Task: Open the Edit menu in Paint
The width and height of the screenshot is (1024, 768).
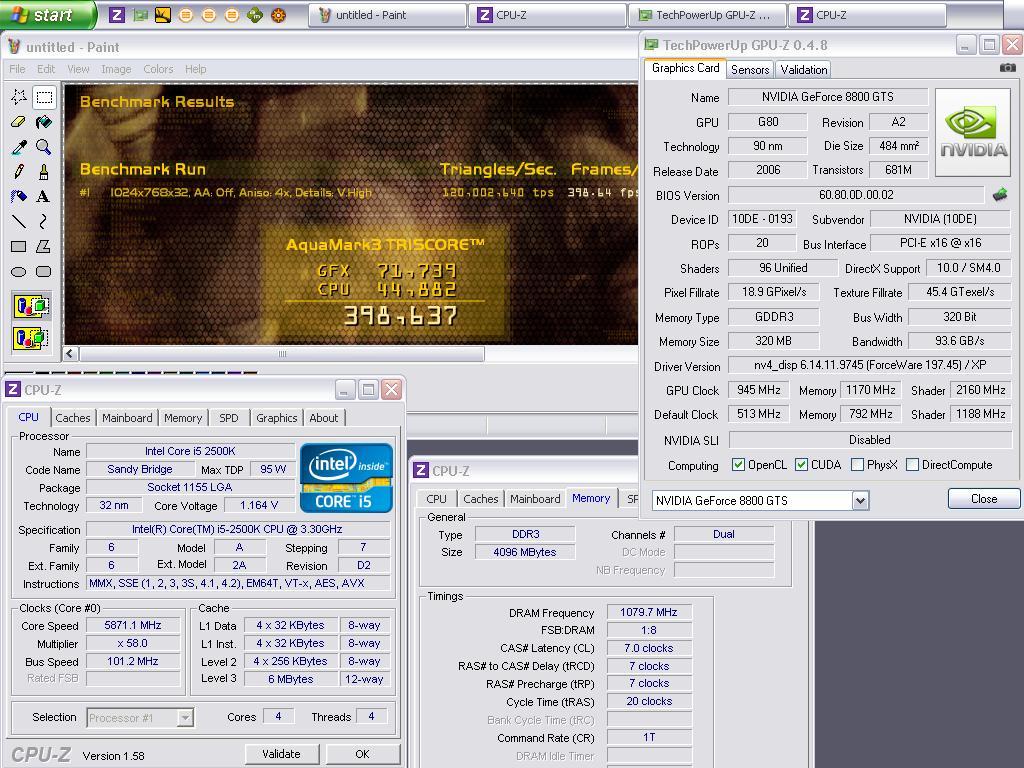Action: [x=46, y=69]
